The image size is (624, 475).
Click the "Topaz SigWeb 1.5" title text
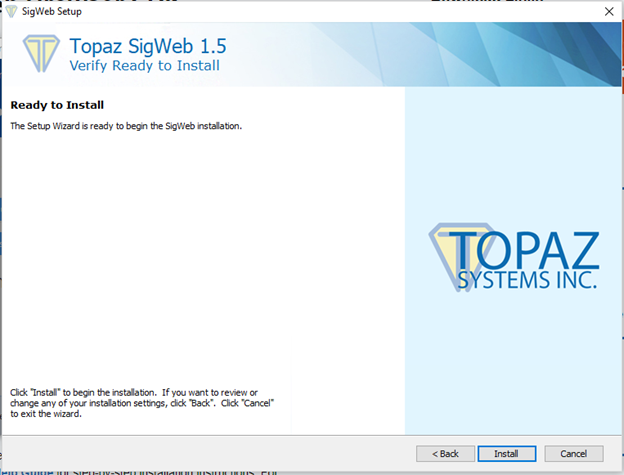coord(148,46)
